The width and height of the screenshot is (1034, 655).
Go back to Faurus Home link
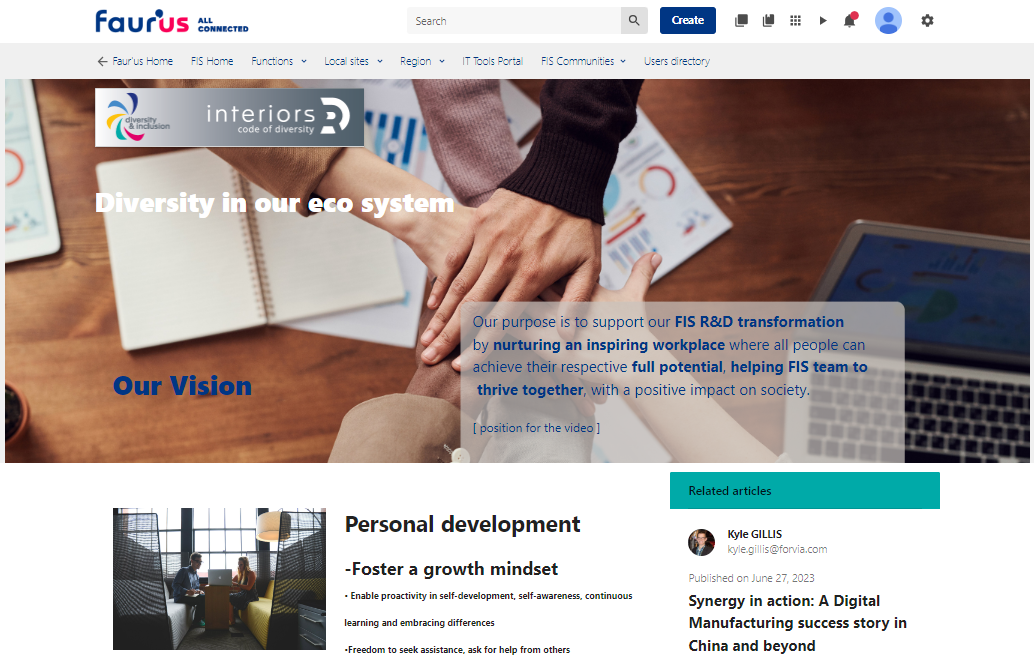coord(135,61)
